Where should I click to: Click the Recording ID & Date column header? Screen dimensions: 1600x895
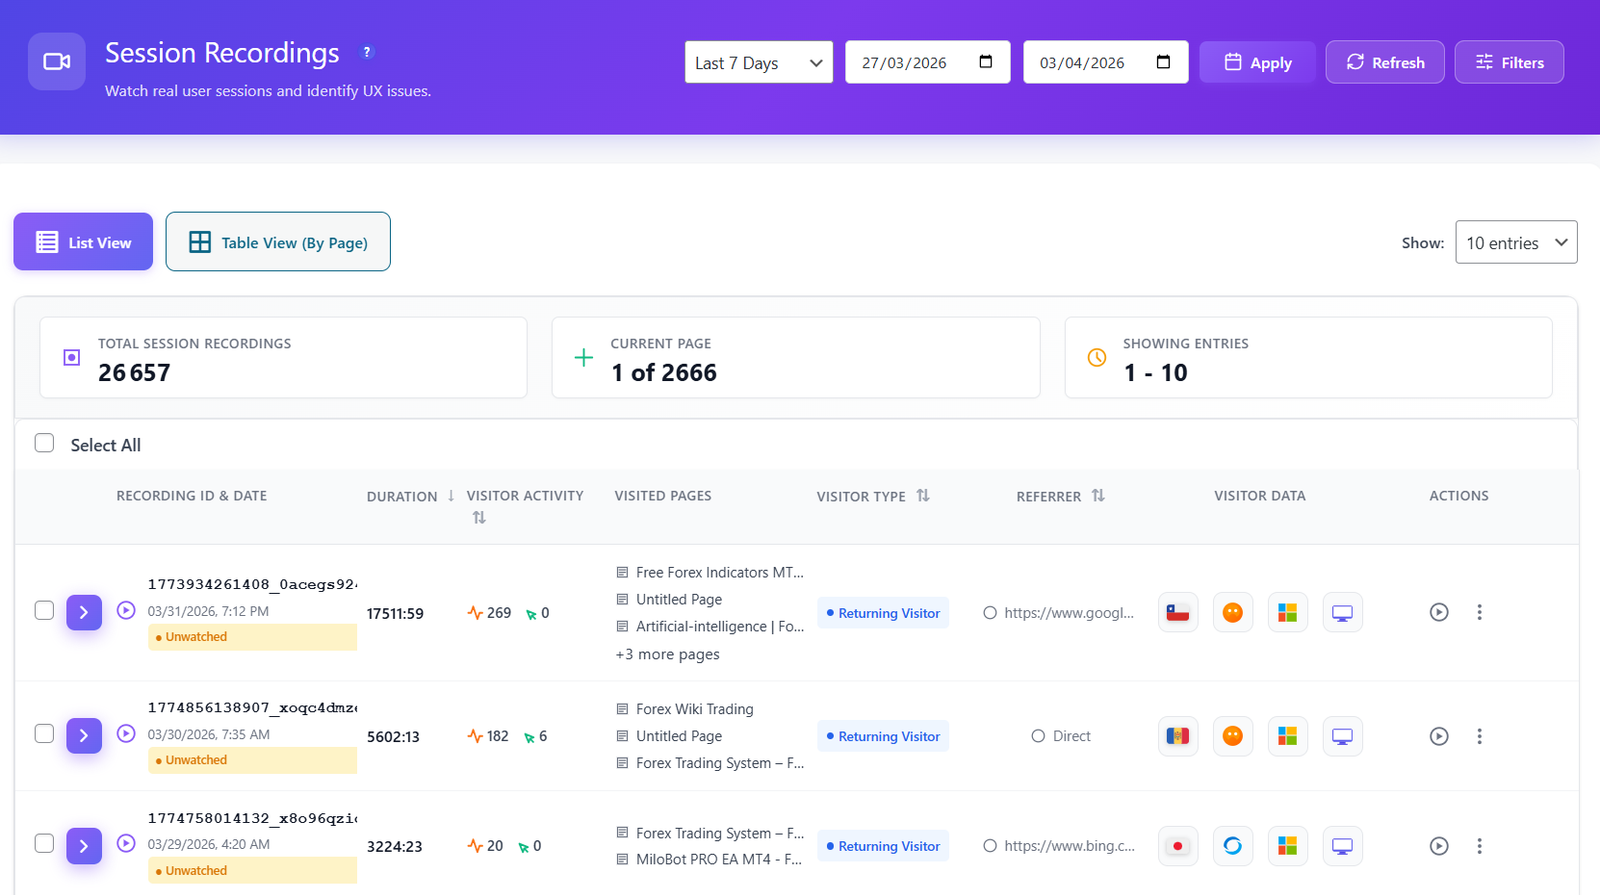(x=191, y=495)
